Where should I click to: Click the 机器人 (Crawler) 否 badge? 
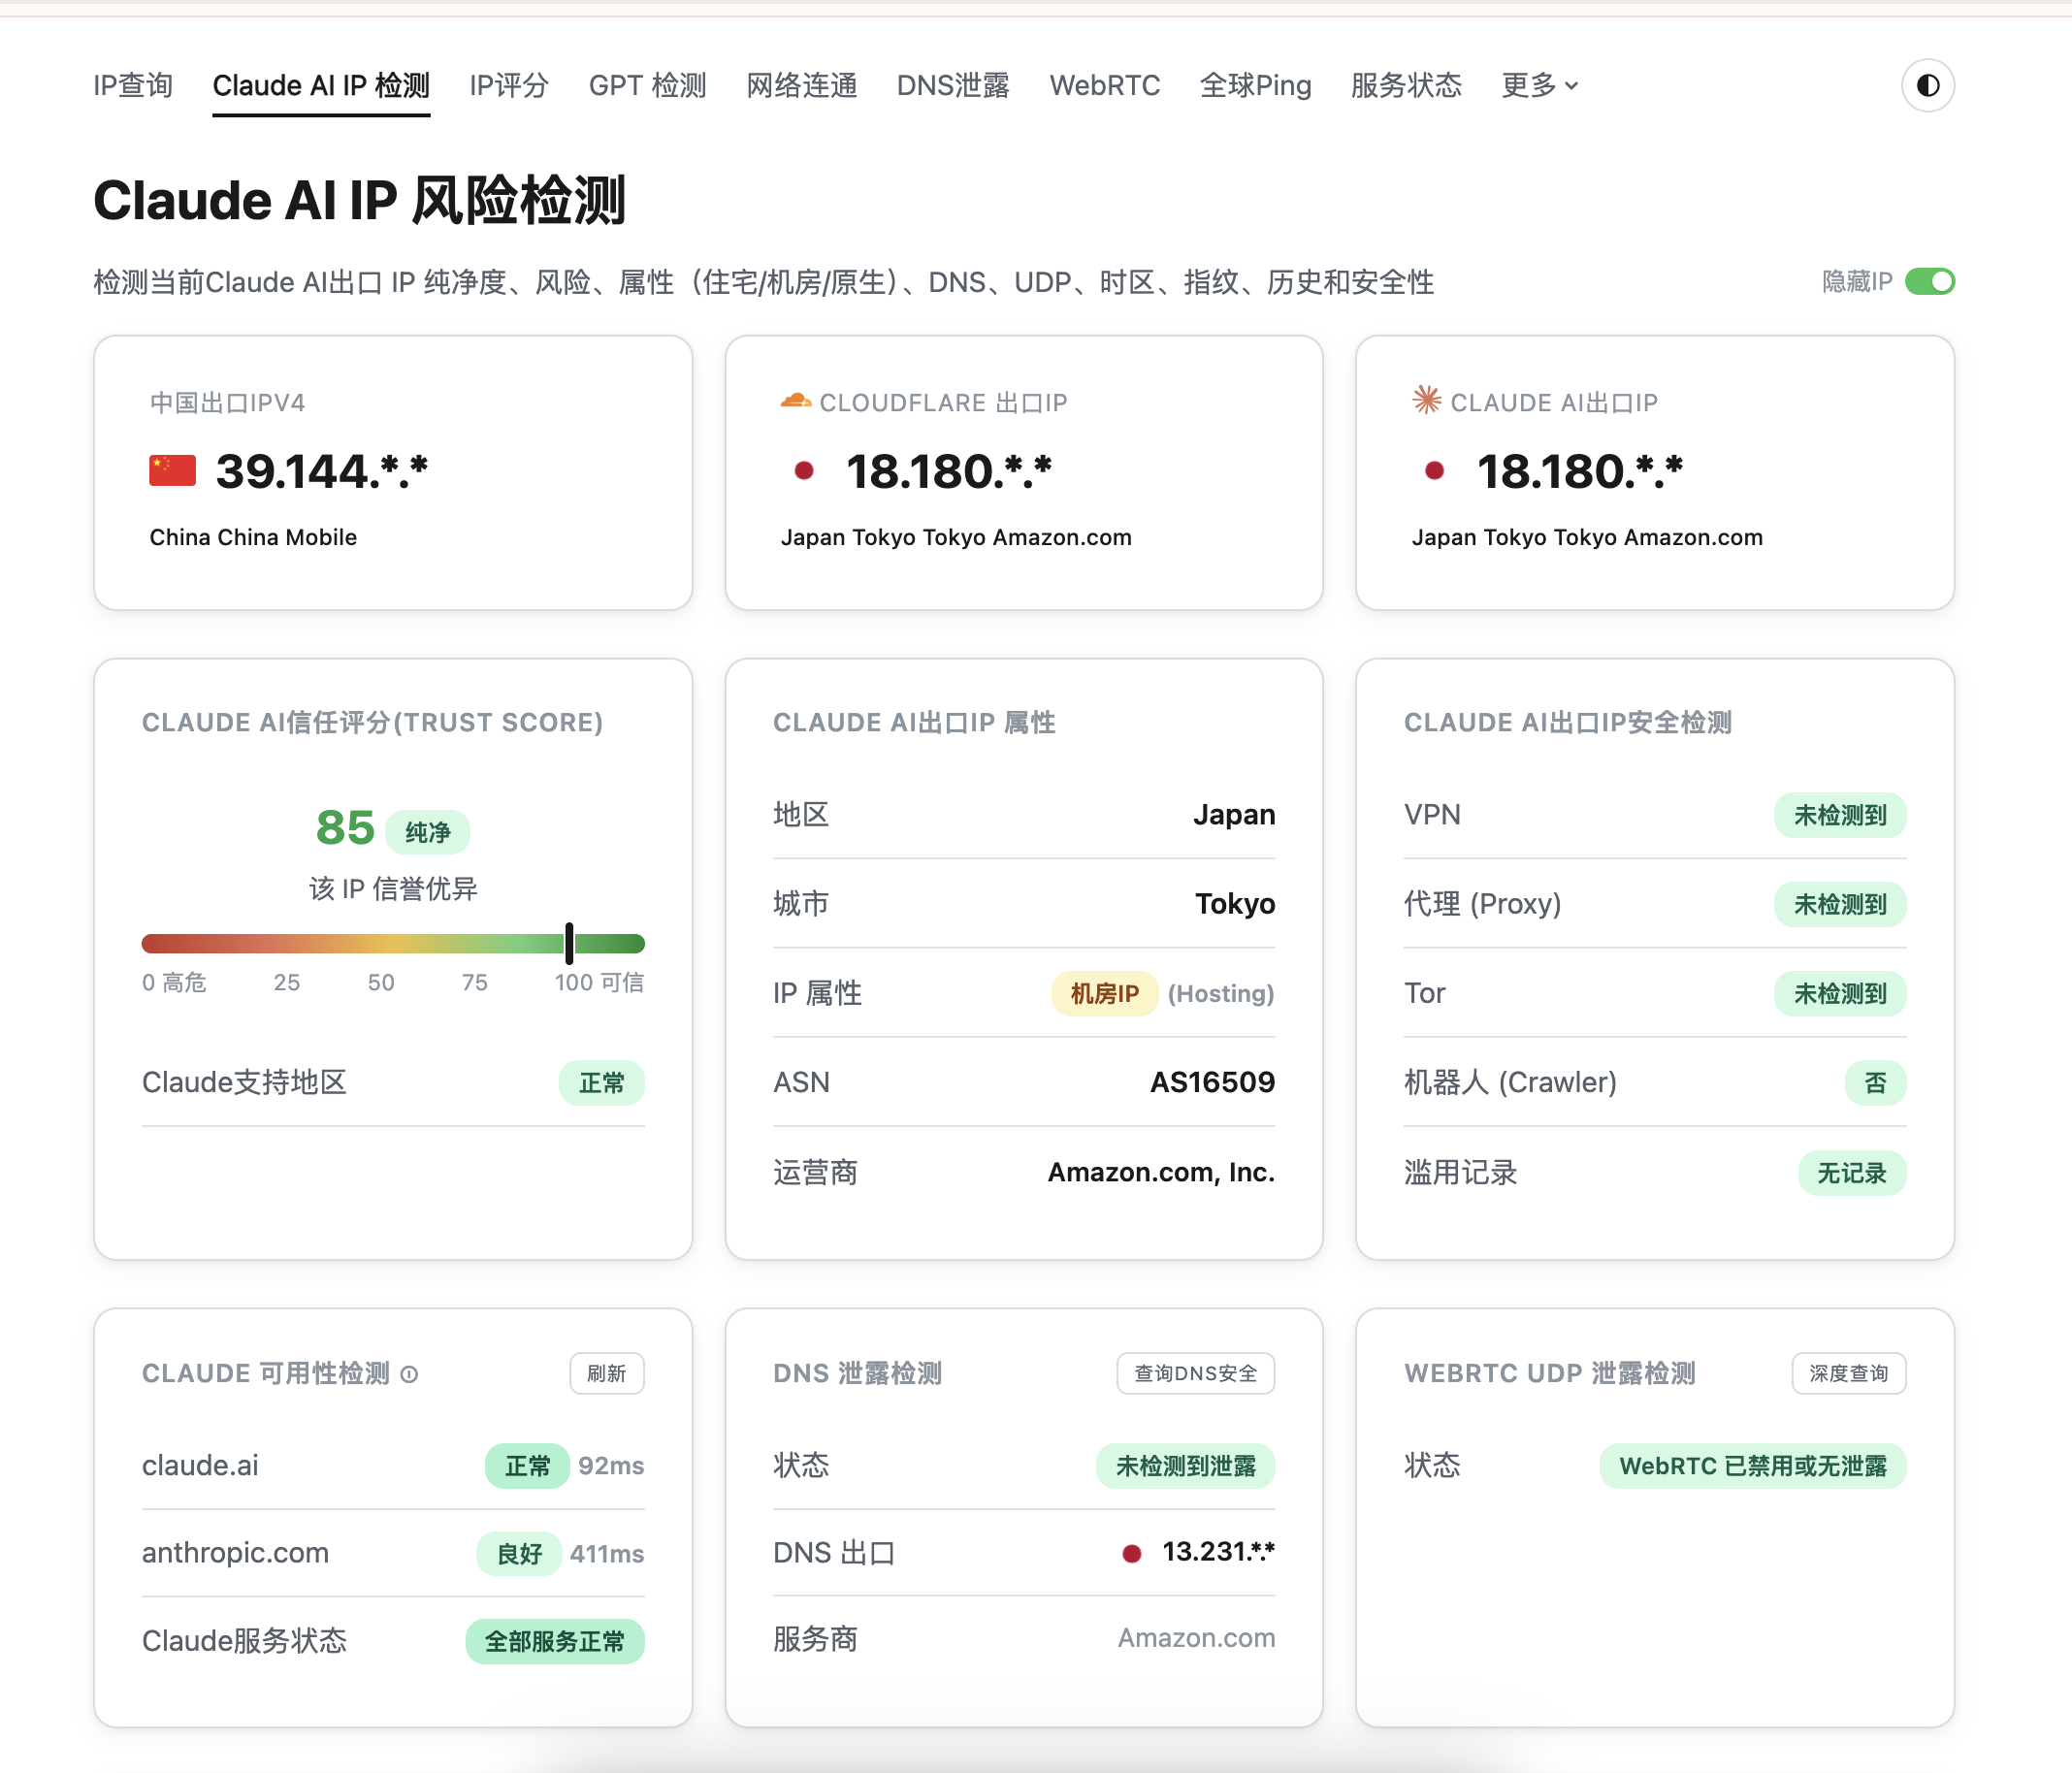[1875, 1083]
